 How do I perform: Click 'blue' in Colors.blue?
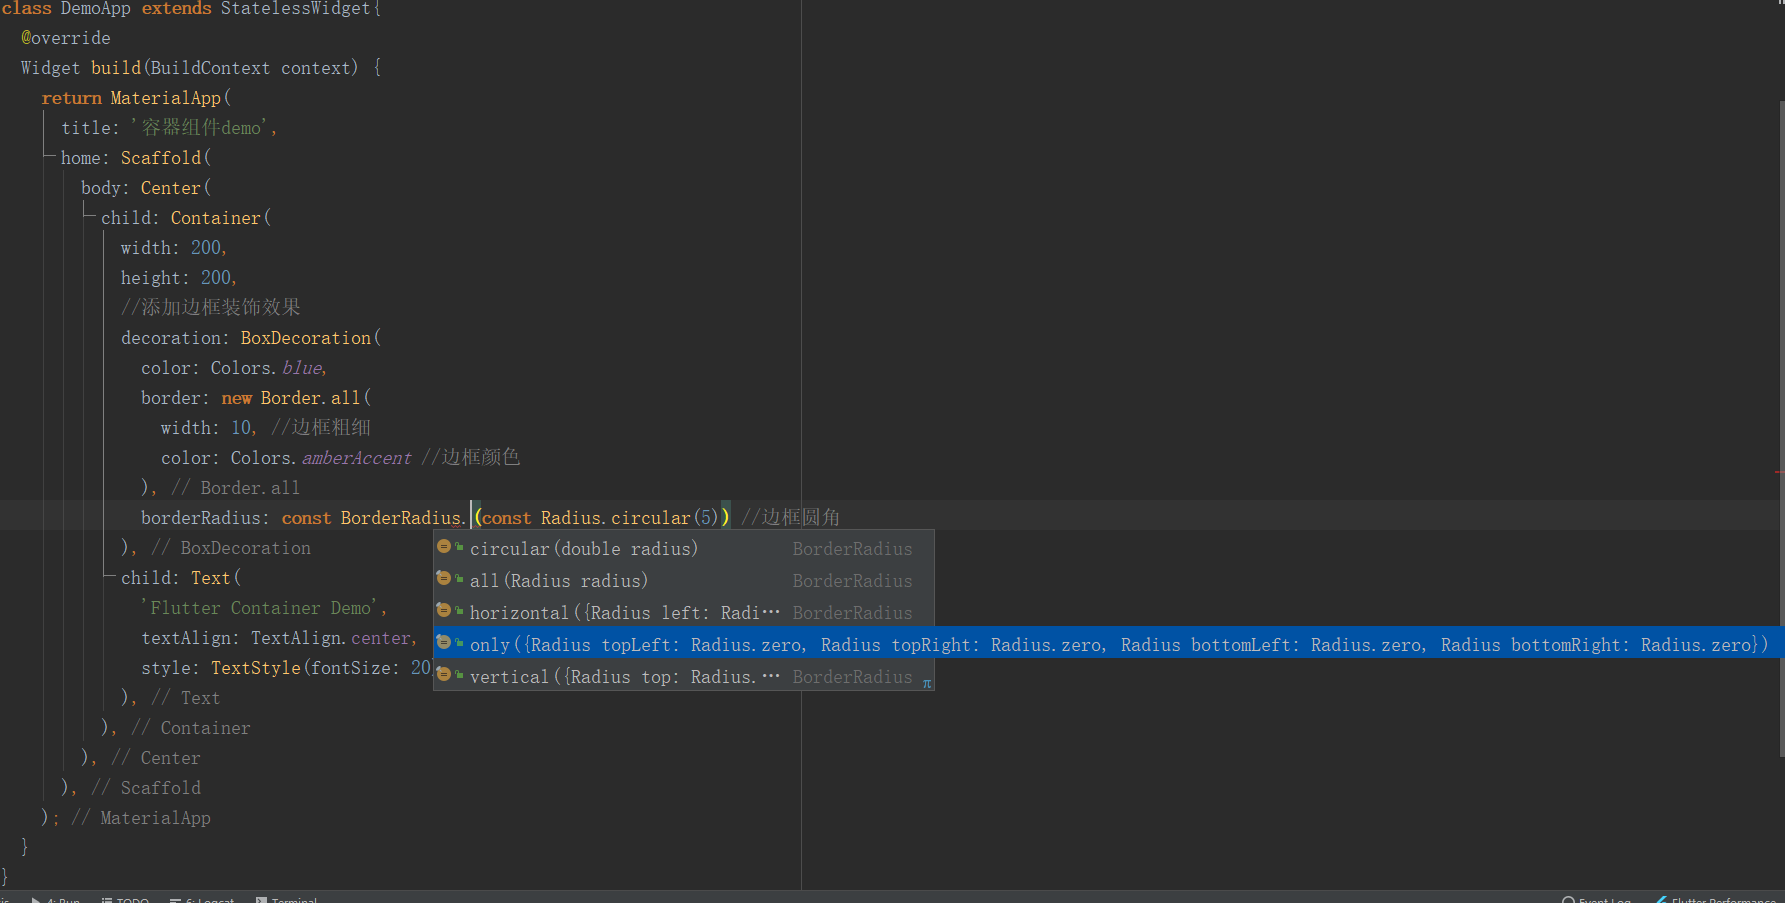click(x=302, y=368)
